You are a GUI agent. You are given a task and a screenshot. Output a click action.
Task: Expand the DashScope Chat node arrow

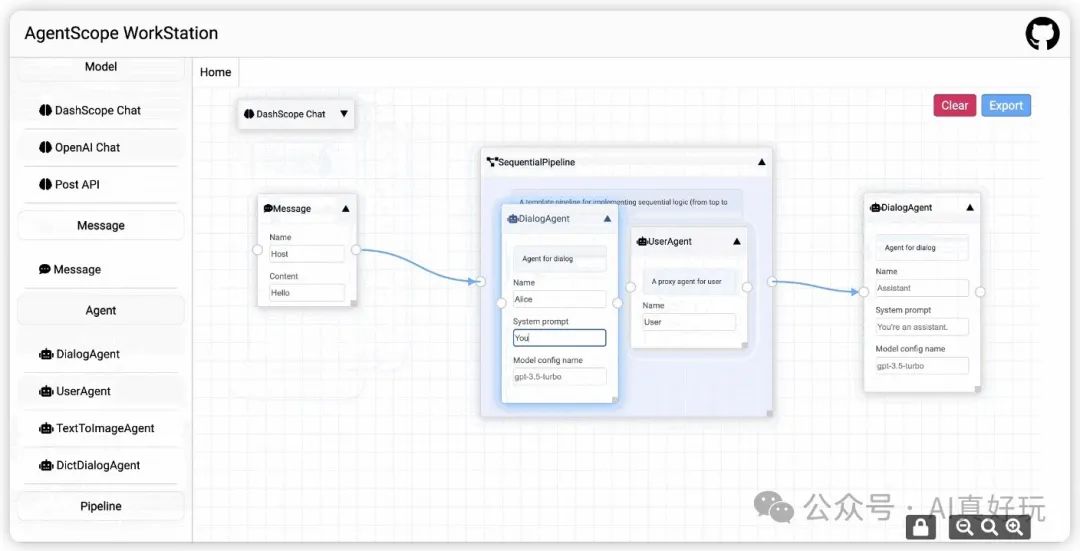[x=344, y=114]
